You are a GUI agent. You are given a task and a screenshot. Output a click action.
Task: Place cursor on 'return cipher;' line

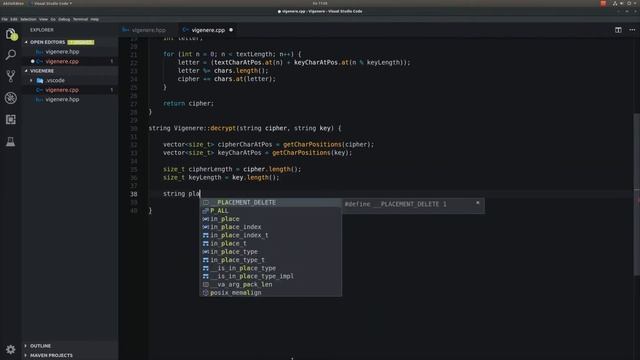pyautogui.click(x=188, y=104)
